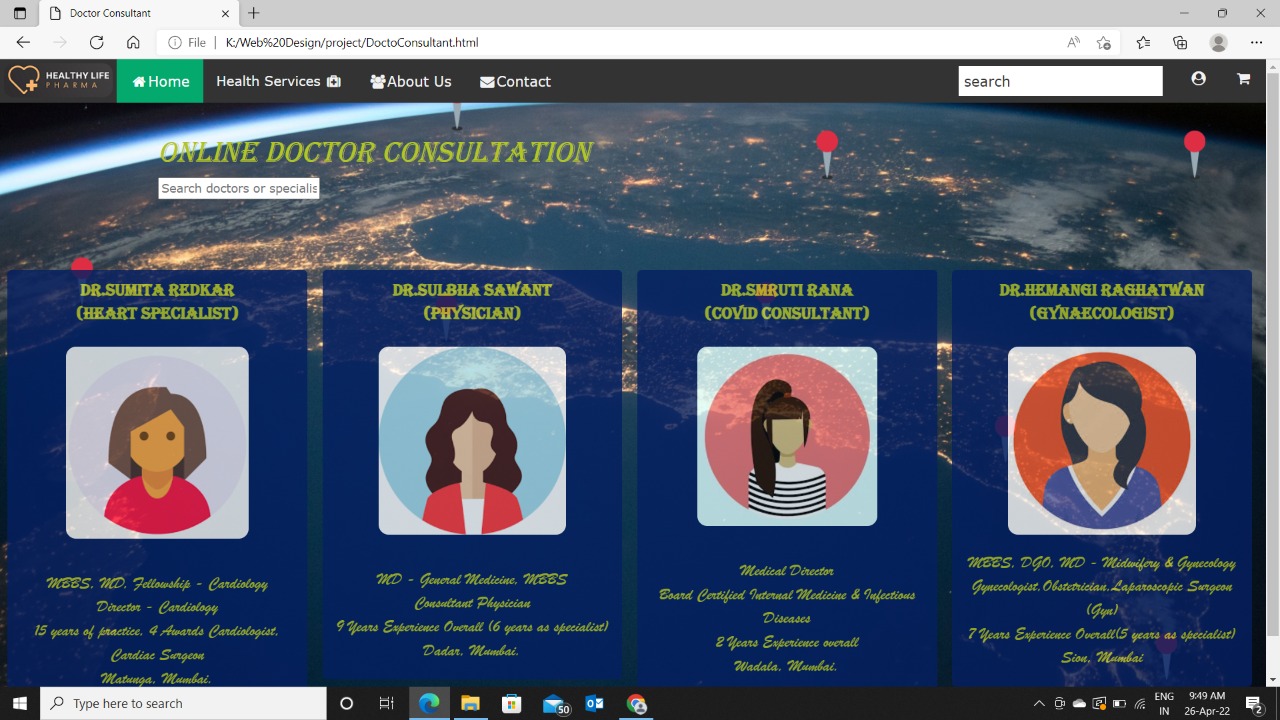Open the notification center
Screen dimensions: 1280x720
1253,704
